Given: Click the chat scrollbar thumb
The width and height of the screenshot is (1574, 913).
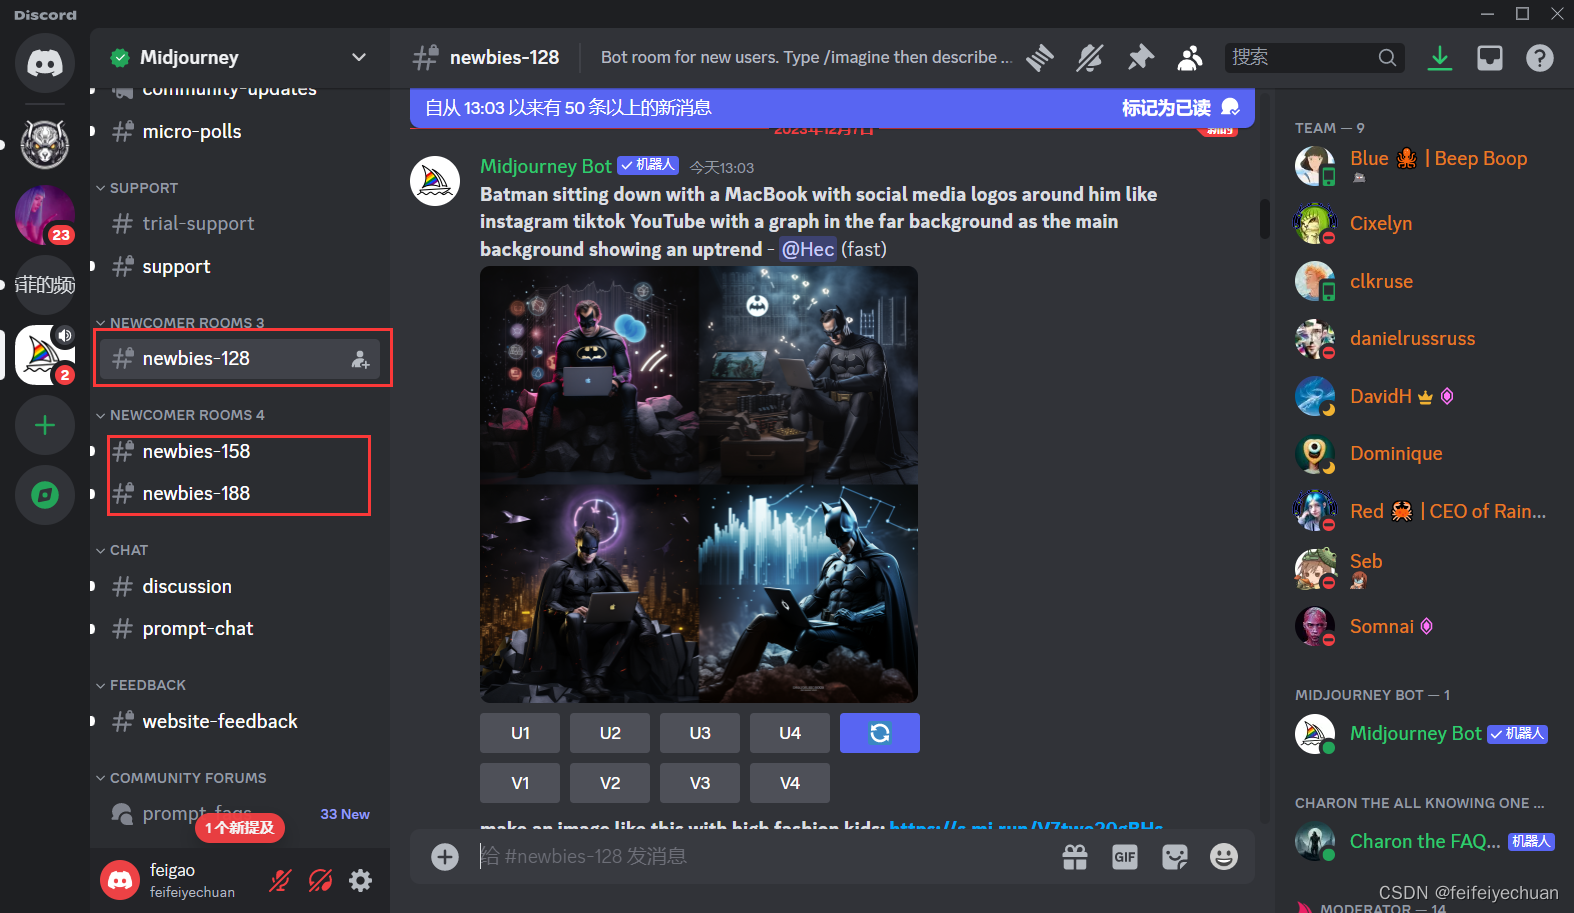Looking at the screenshot, I should [1265, 219].
